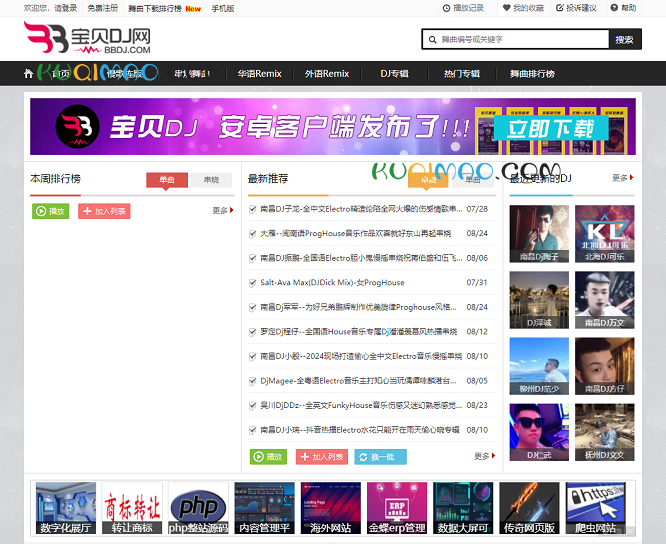Open 投诉建议 edit icon link
The width and height of the screenshot is (666, 544).
(576, 8)
